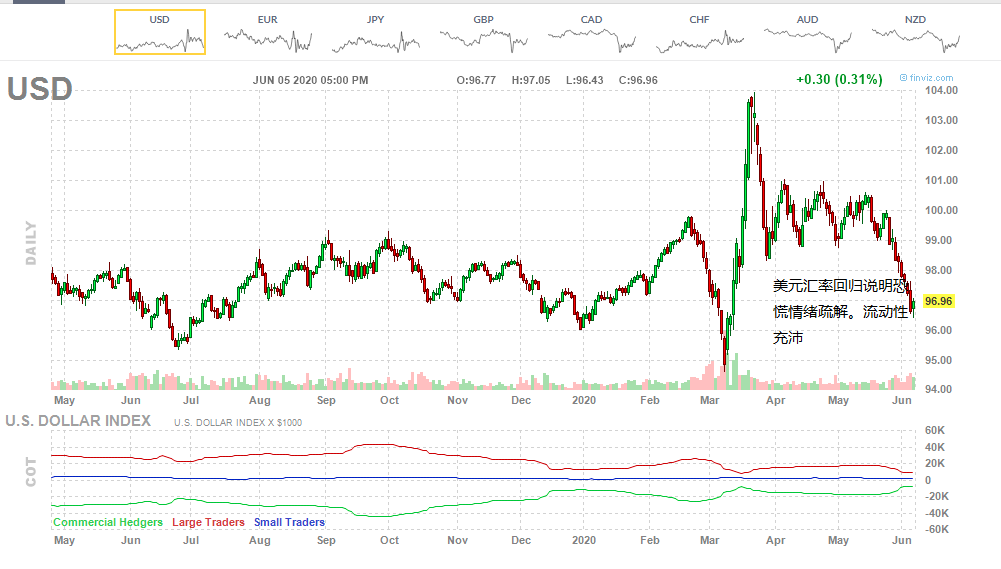Select the high value H:97.05
The image size is (1001, 569).
tap(531, 80)
